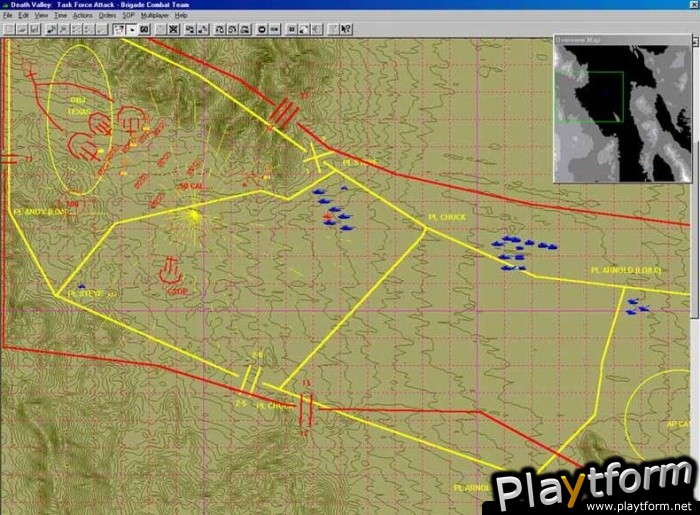Image resolution: width=700 pixels, height=515 pixels.
Task: Open the Help menu
Action: pyautogui.click(x=181, y=16)
